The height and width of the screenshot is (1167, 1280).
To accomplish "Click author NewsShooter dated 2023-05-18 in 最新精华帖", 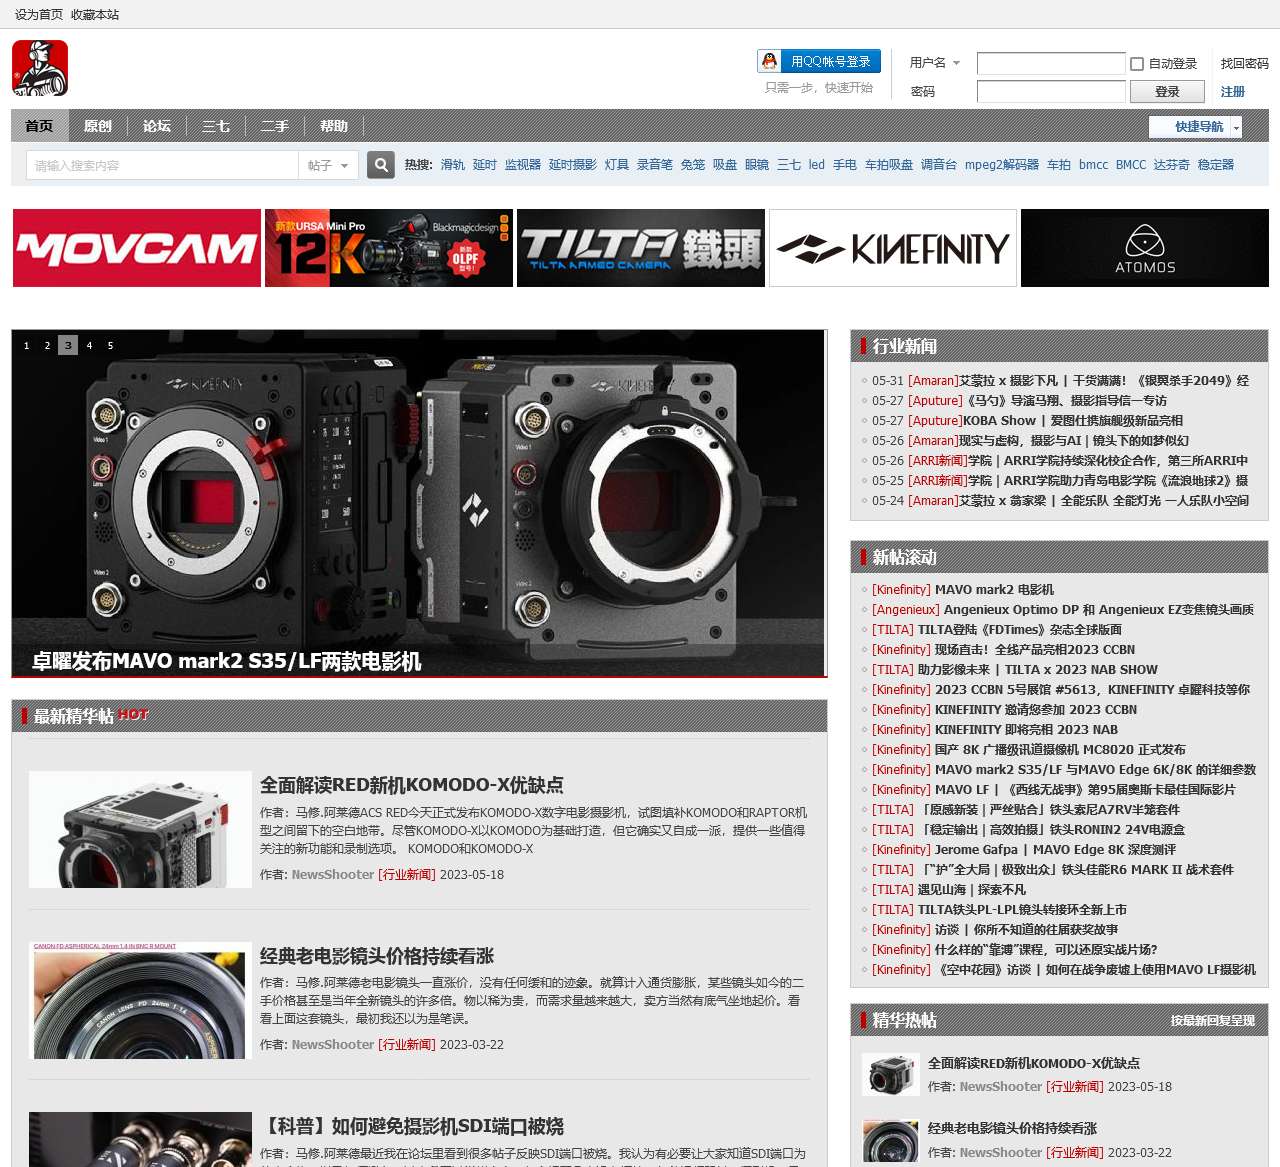I will point(333,875).
